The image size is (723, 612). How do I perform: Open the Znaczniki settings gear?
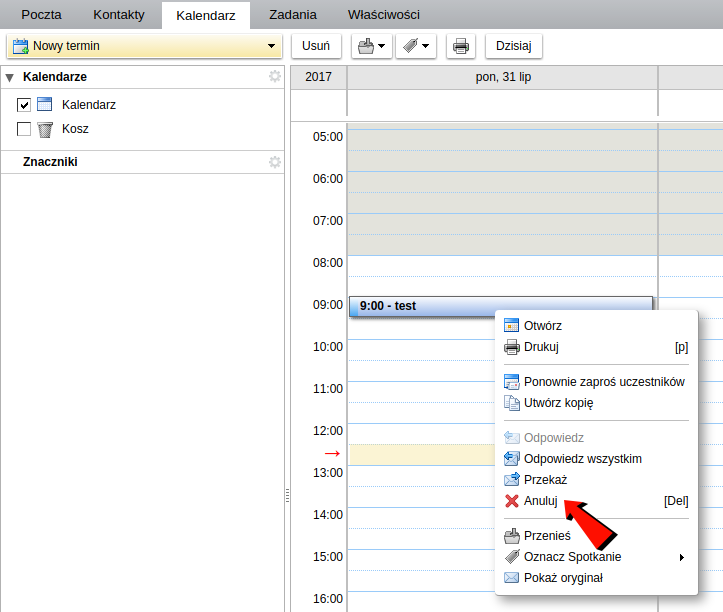click(275, 162)
